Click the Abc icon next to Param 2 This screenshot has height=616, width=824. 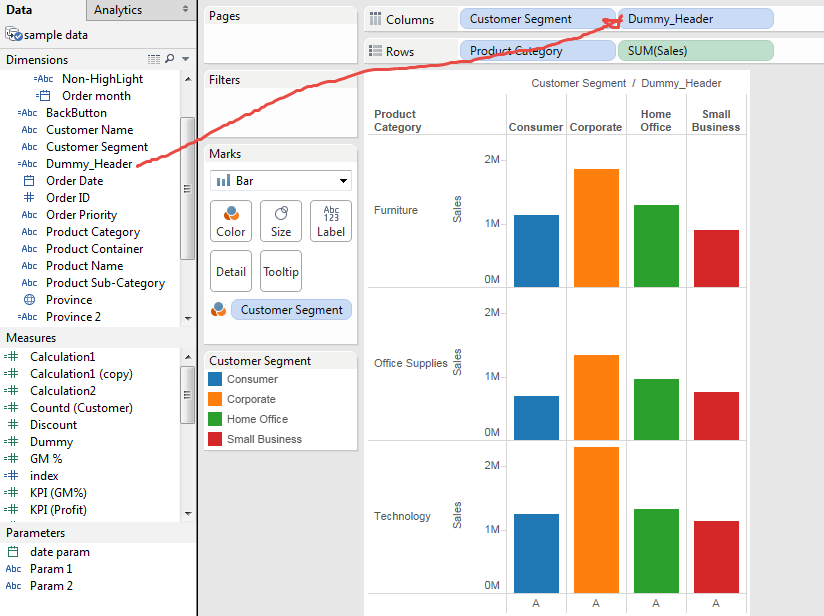coord(13,586)
